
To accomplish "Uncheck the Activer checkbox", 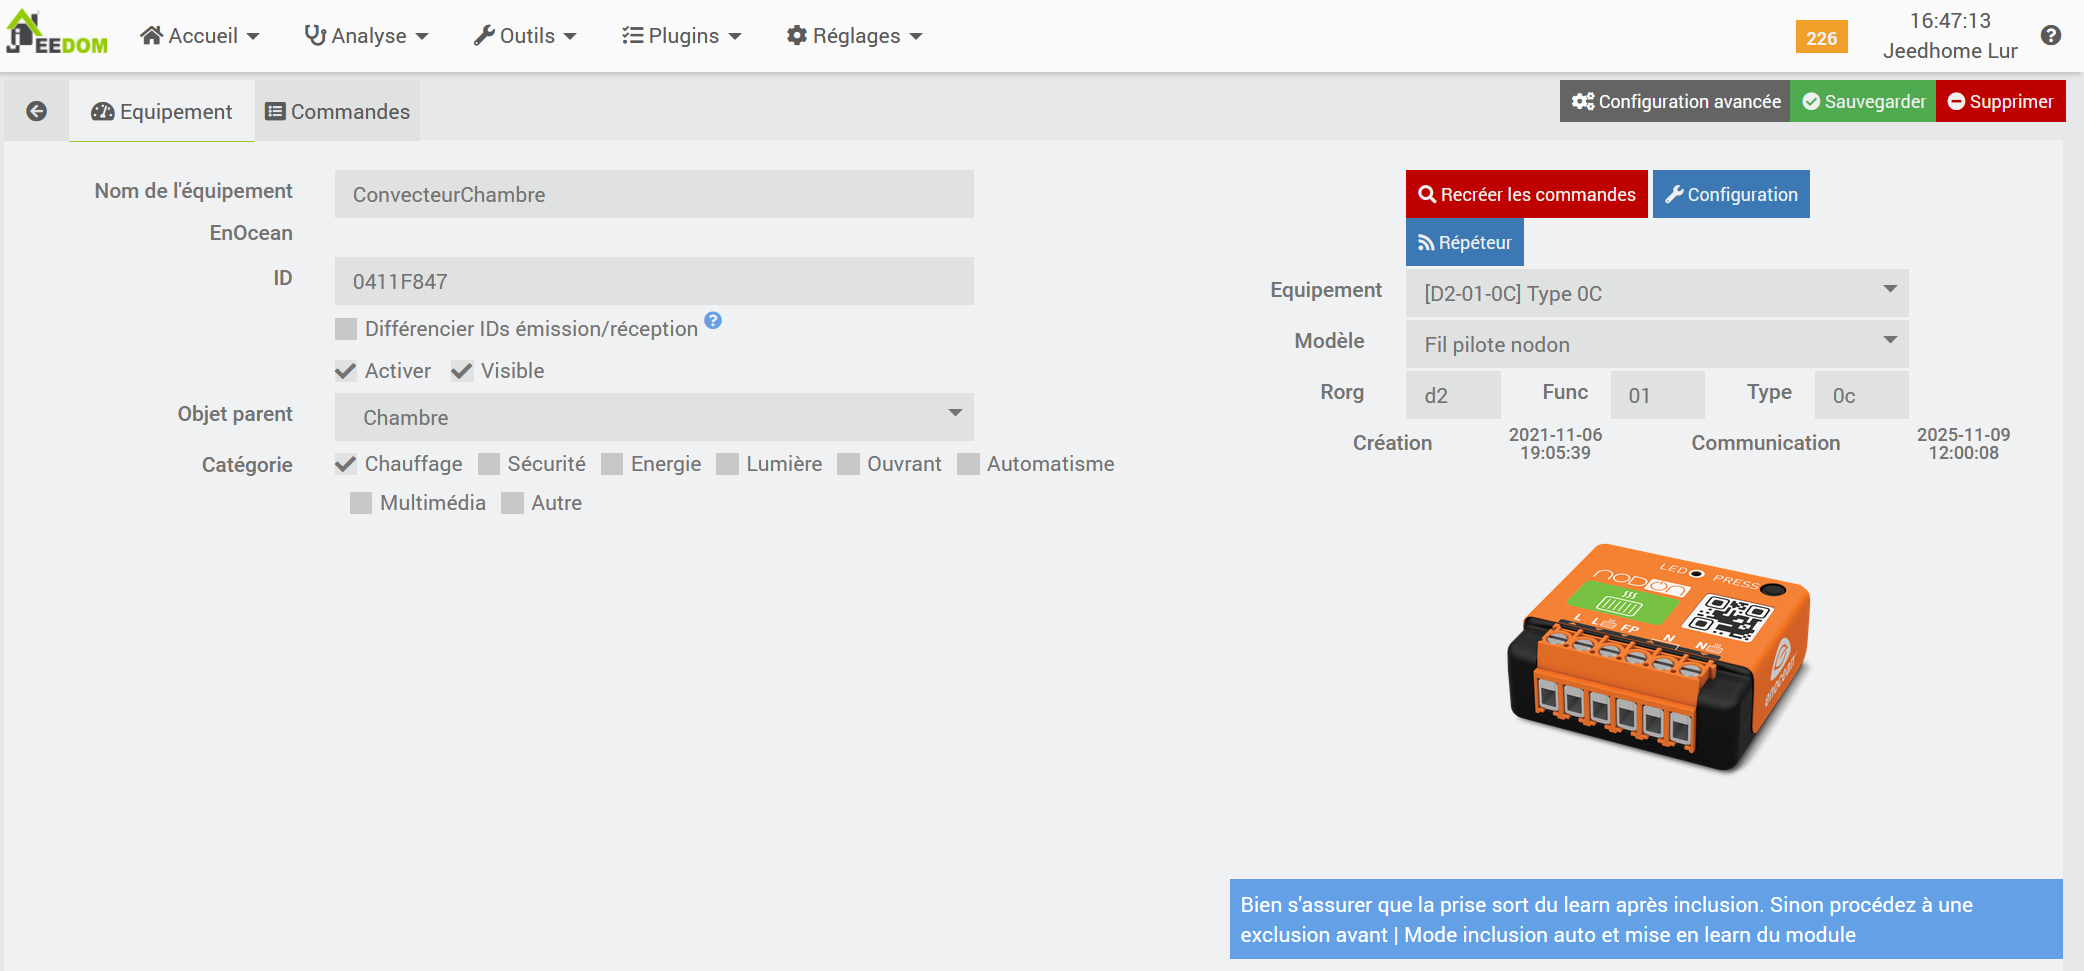I will pos(346,371).
